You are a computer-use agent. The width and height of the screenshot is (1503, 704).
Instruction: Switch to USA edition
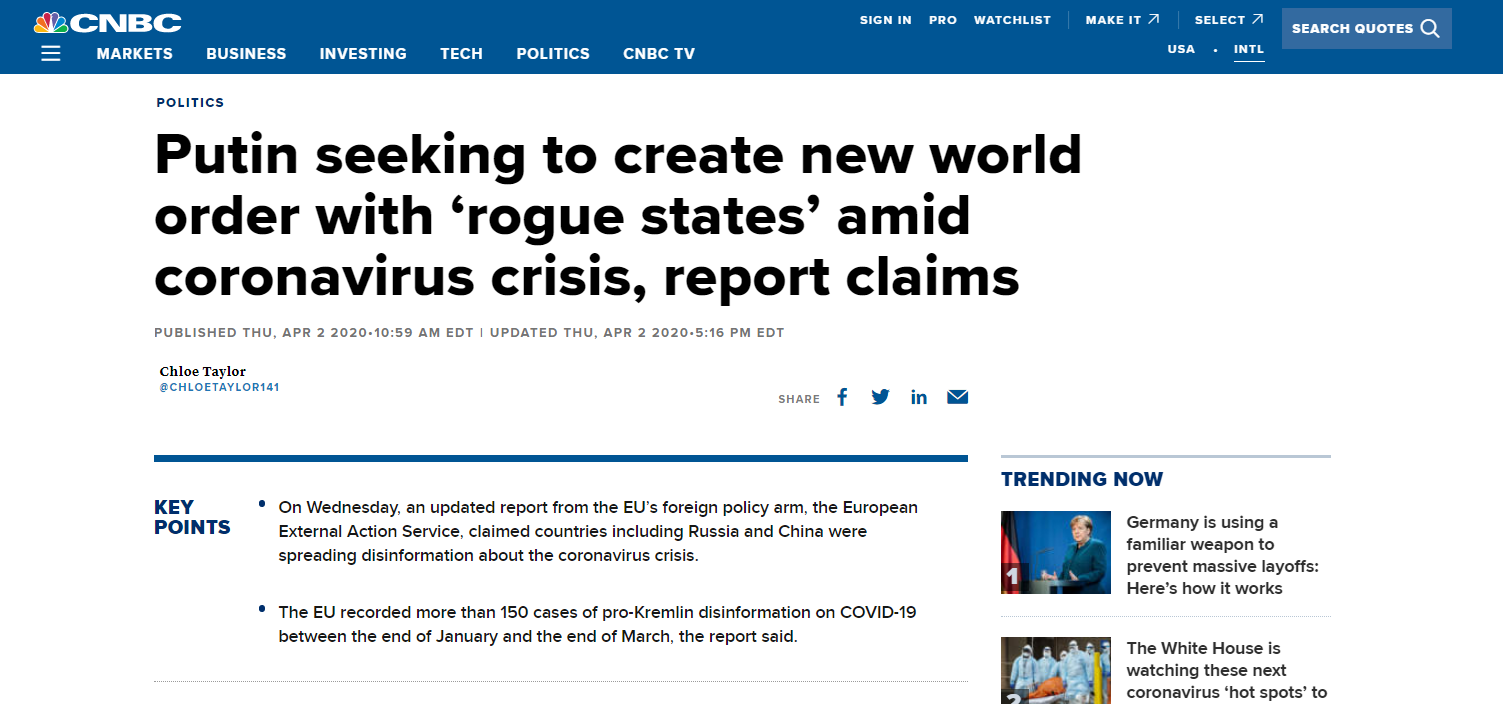click(1181, 49)
